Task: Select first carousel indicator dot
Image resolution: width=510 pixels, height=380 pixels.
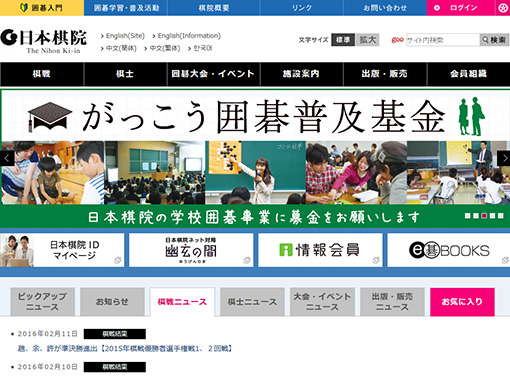Action: click(468, 216)
